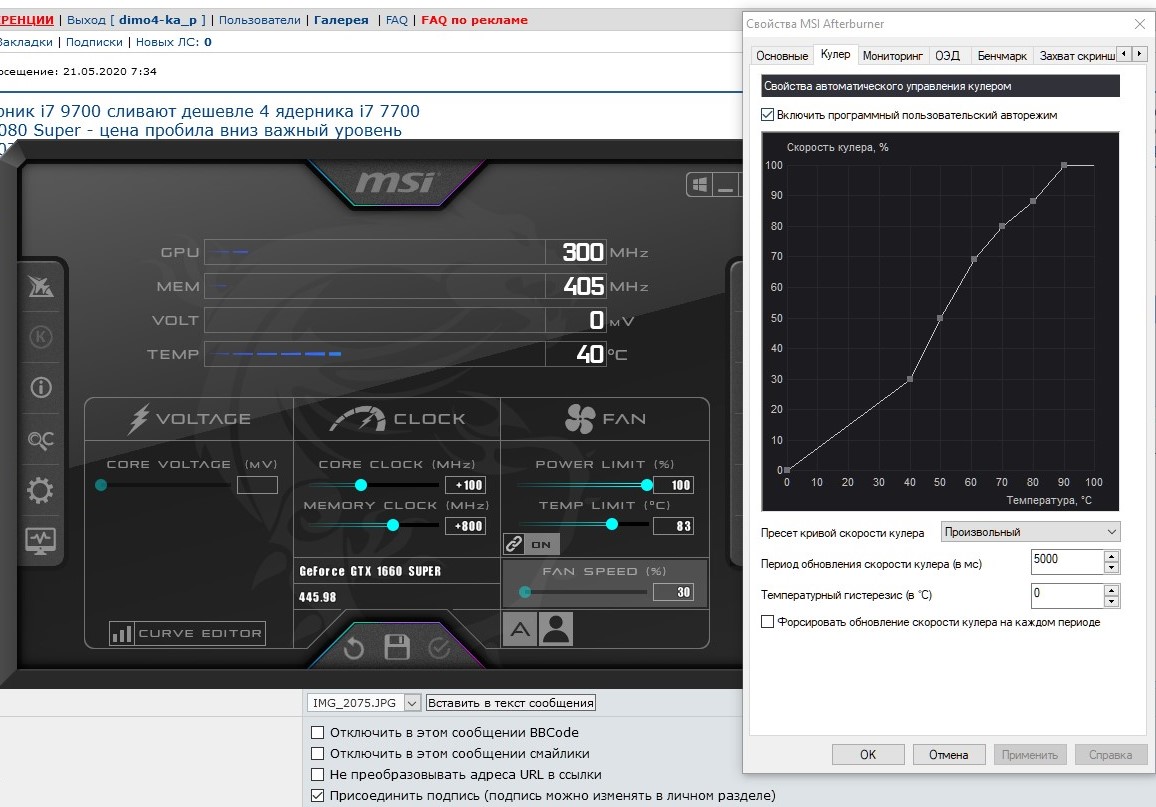Click the Windows startup icon in Afterburner
The width and height of the screenshot is (1156, 807).
pyautogui.click(x=700, y=184)
